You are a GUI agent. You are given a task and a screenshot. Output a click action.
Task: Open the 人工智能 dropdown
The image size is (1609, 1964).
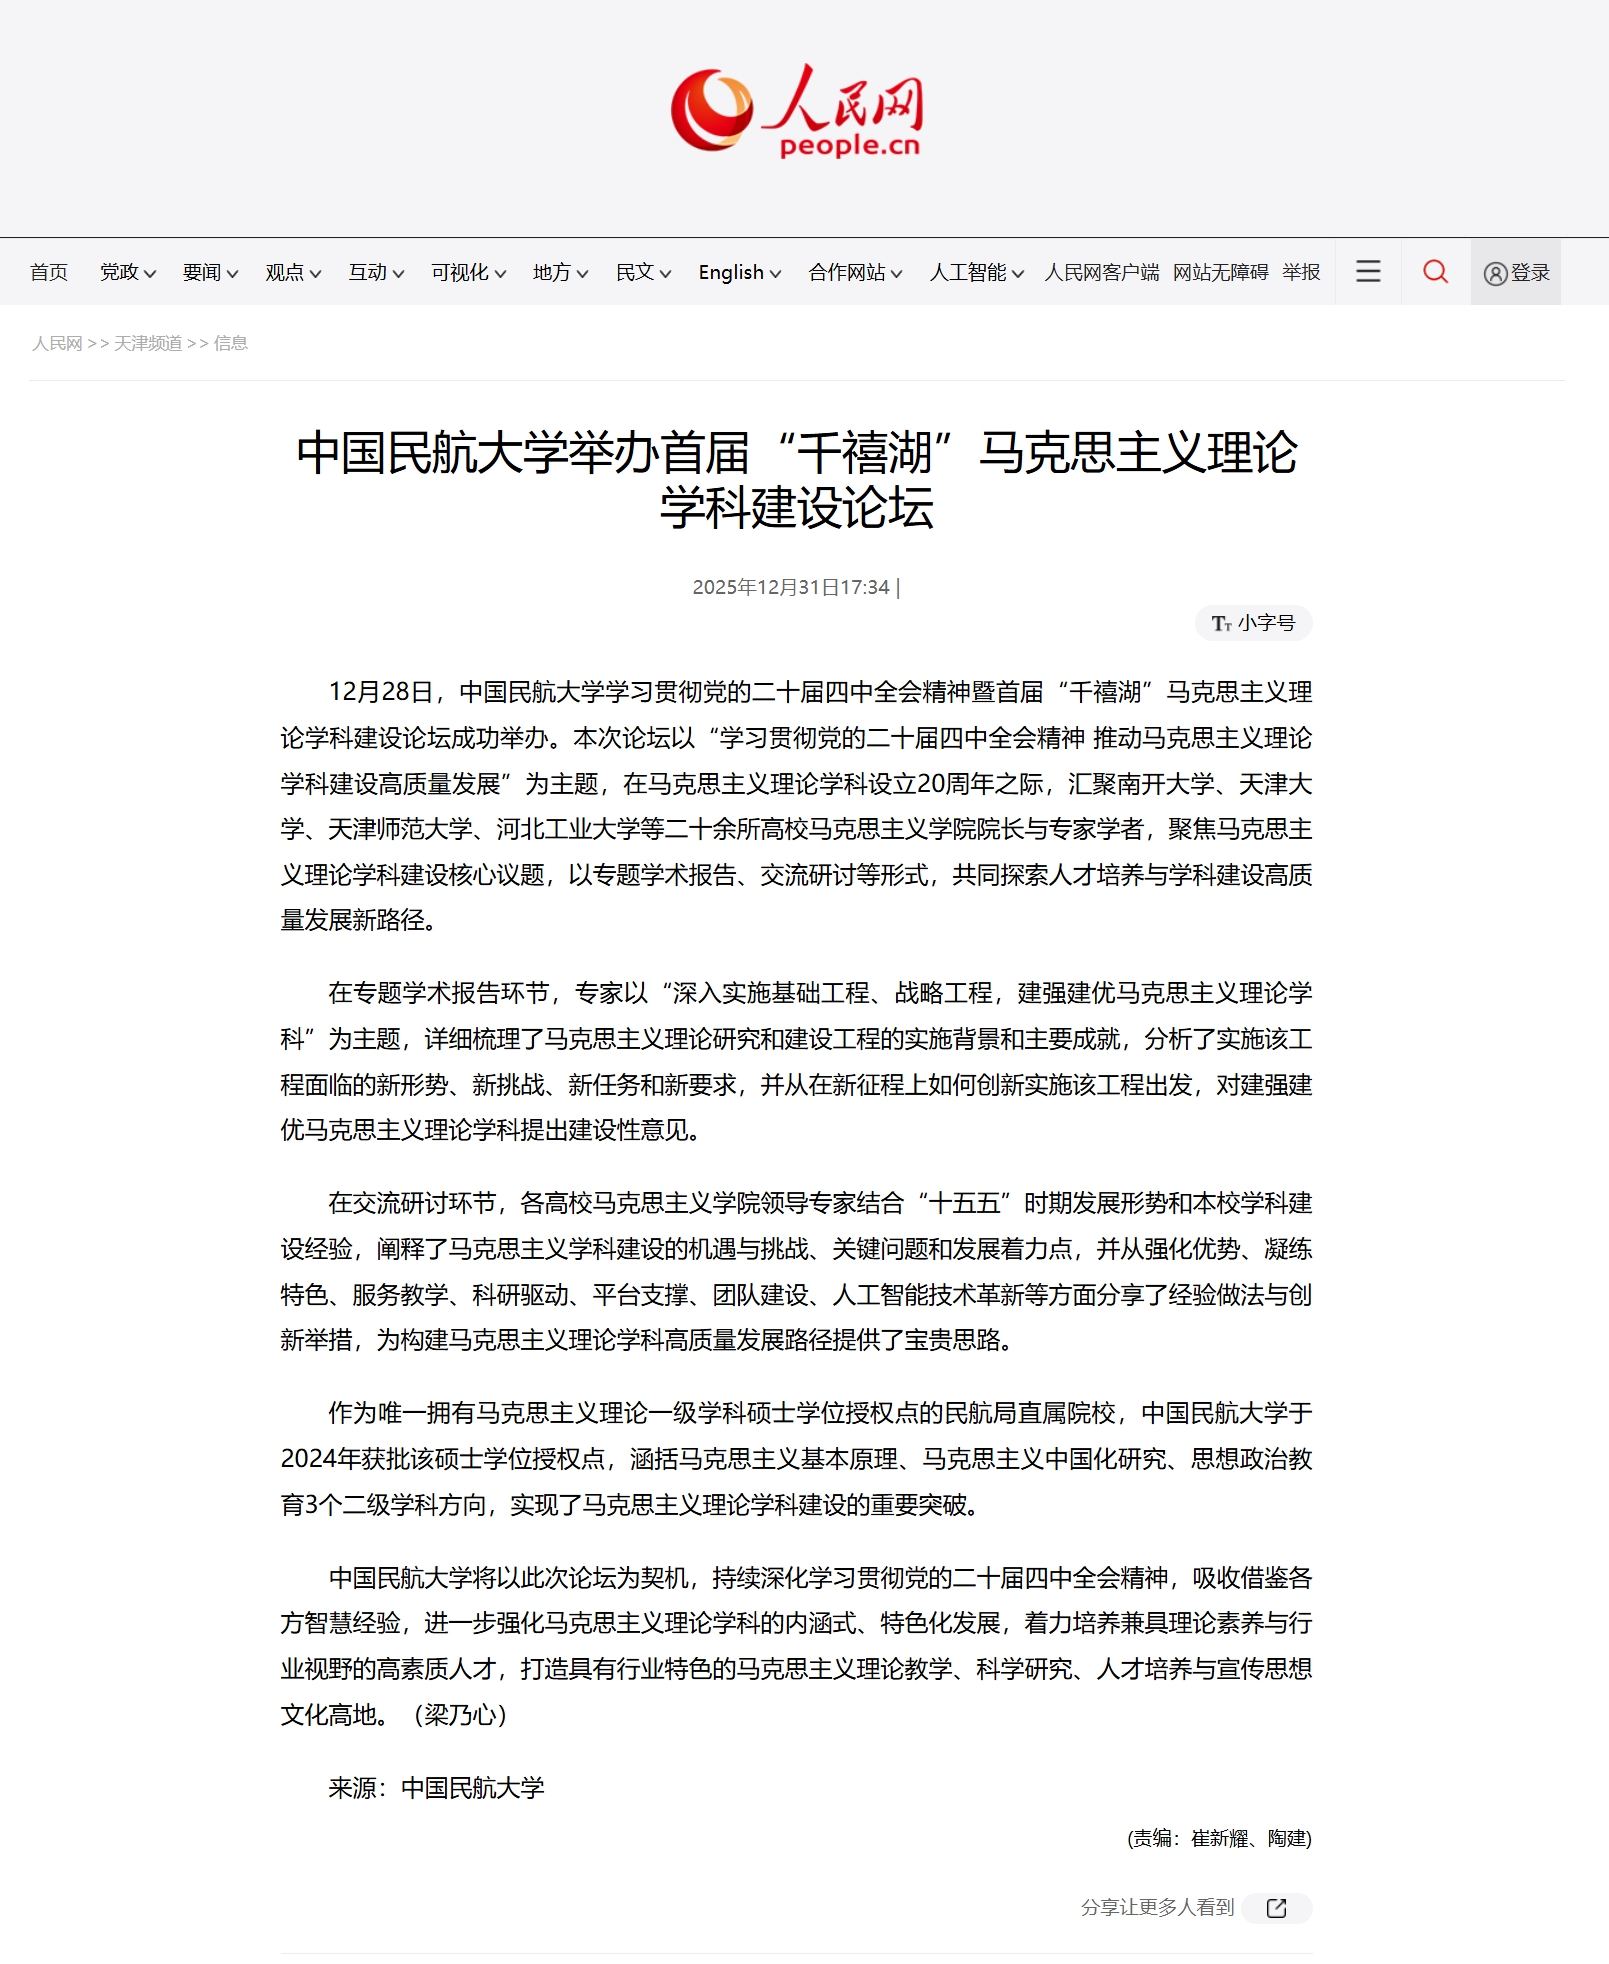point(976,273)
